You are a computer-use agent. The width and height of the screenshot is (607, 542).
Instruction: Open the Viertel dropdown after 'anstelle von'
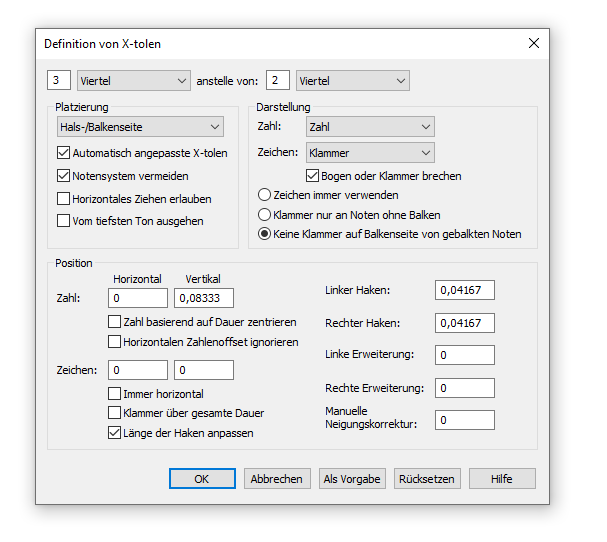pyautogui.click(x=353, y=81)
